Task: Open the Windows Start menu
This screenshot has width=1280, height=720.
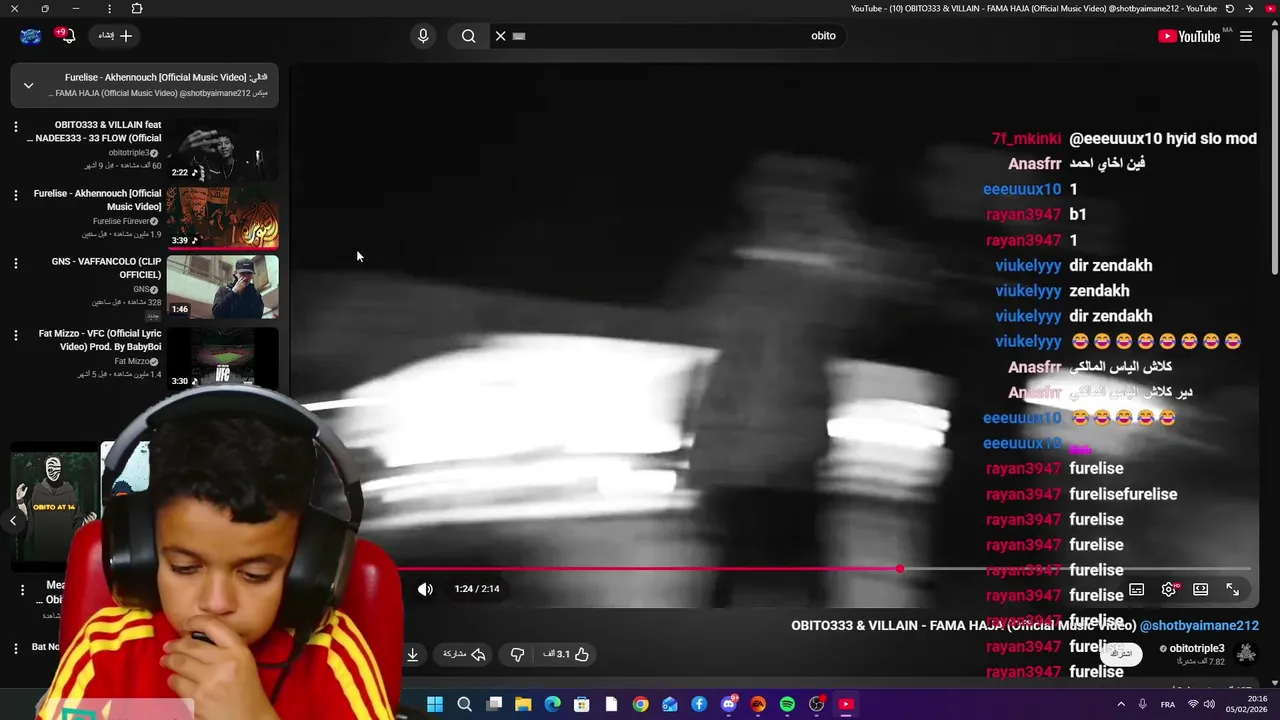Action: pos(435,704)
